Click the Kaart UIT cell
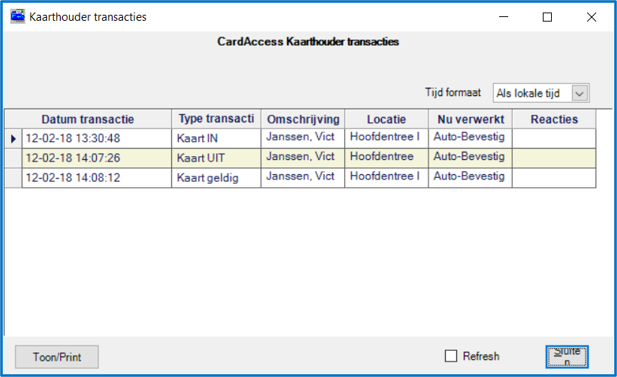The image size is (617, 377). point(216,158)
